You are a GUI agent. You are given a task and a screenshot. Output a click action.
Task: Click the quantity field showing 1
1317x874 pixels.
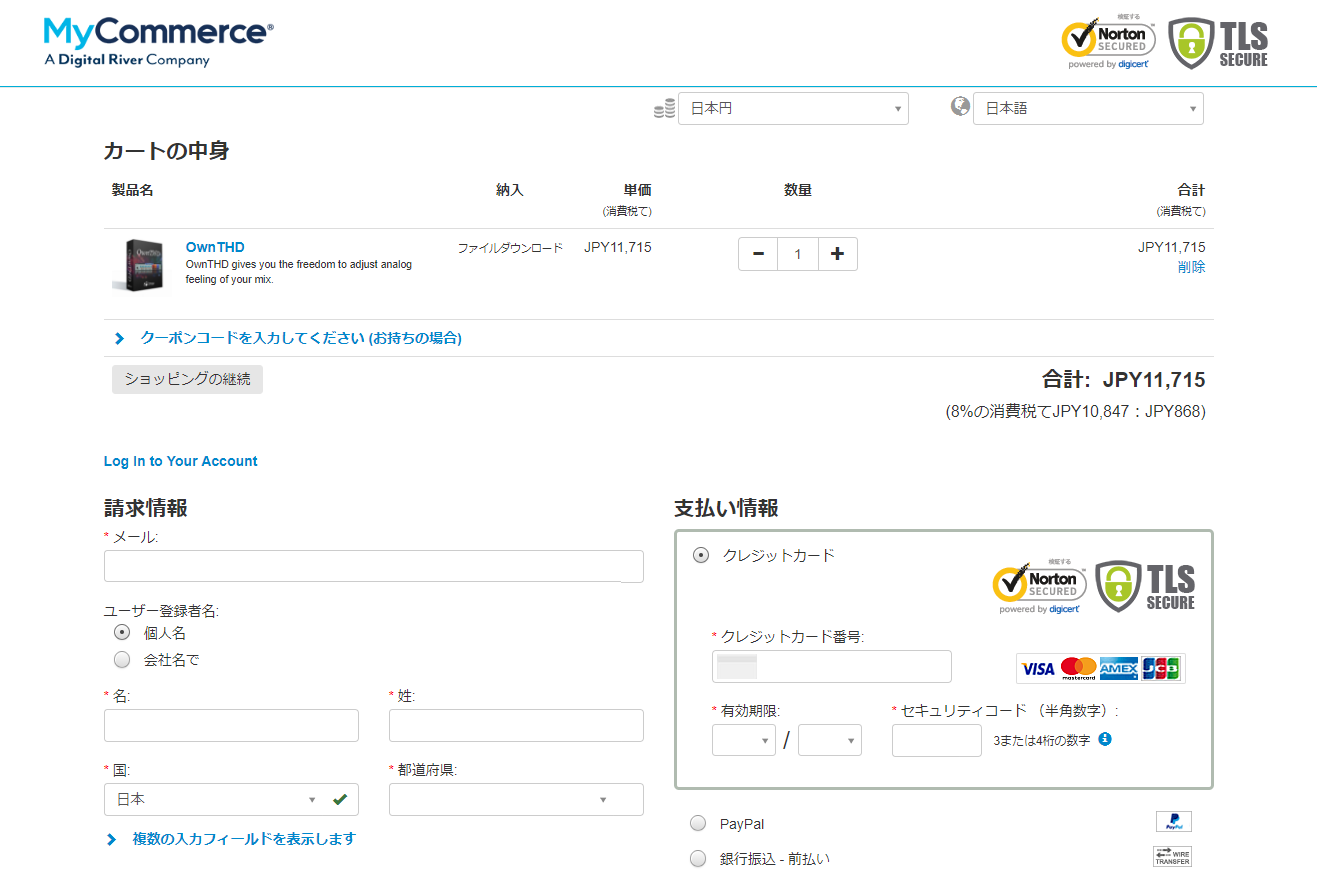coord(798,254)
